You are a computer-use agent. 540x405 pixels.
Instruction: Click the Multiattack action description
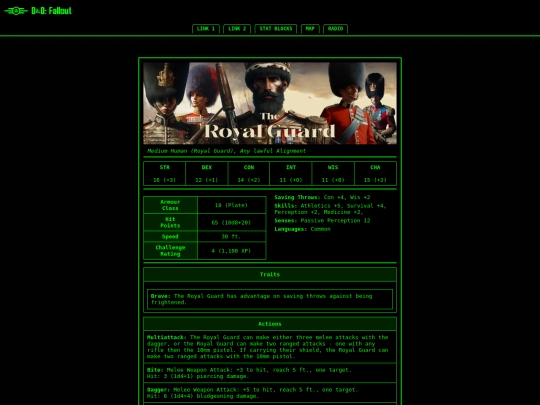270,347
